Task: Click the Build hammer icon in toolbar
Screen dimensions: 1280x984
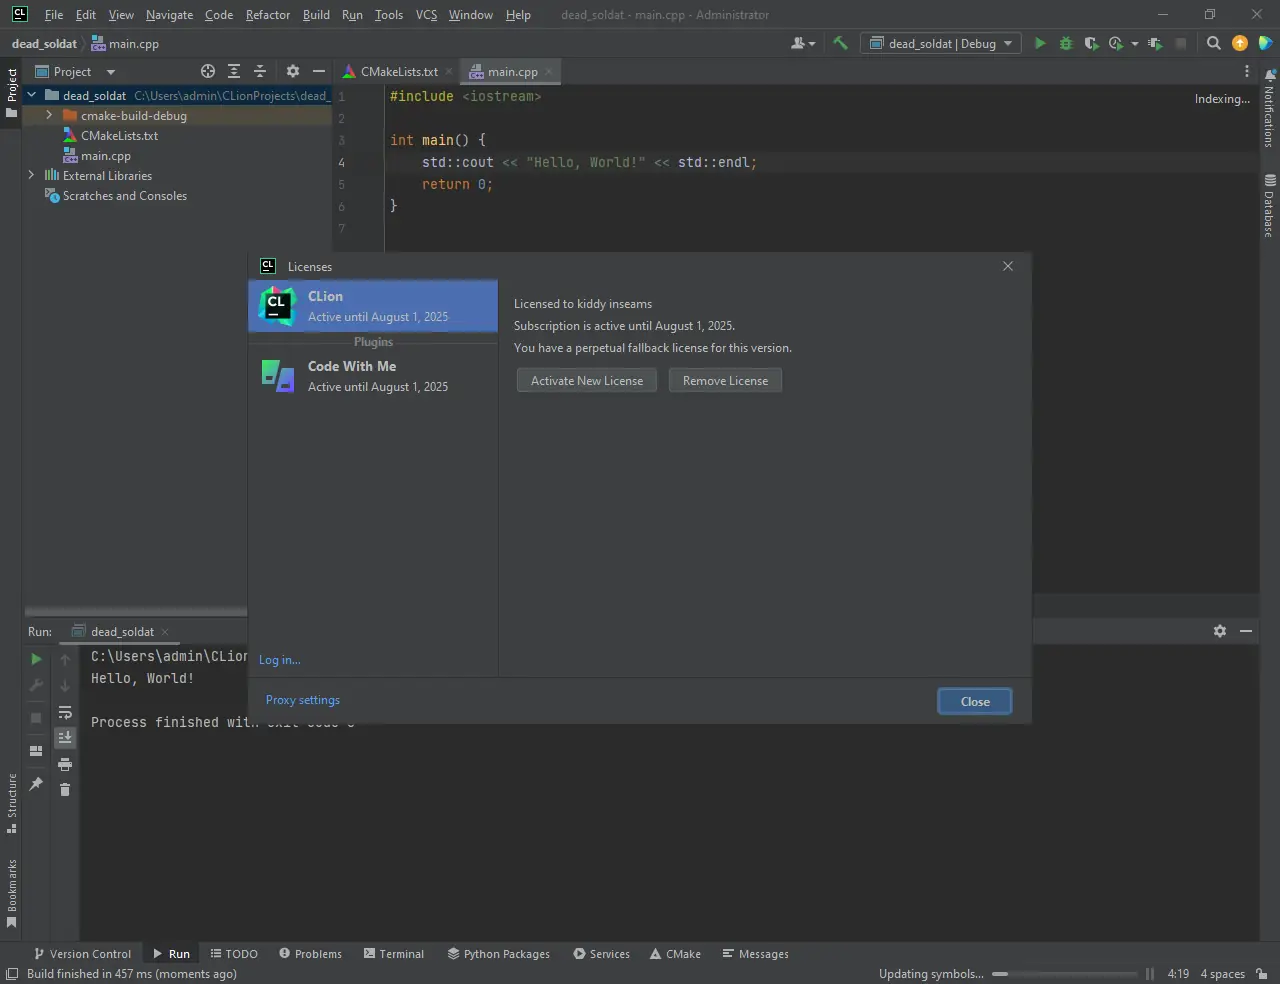Action: [840, 43]
